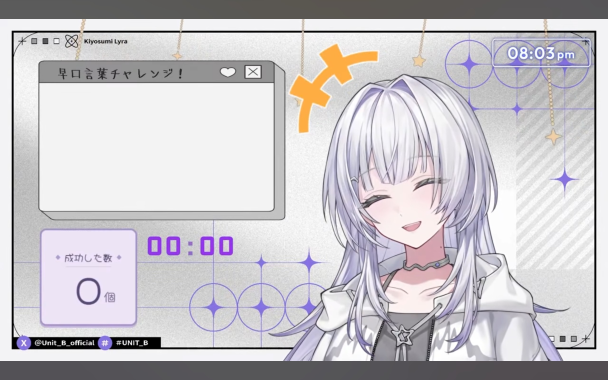The width and height of the screenshot is (608, 380).
Task: Click the #UNIT_B hashtag text
Action: pyautogui.click(x=132, y=343)
